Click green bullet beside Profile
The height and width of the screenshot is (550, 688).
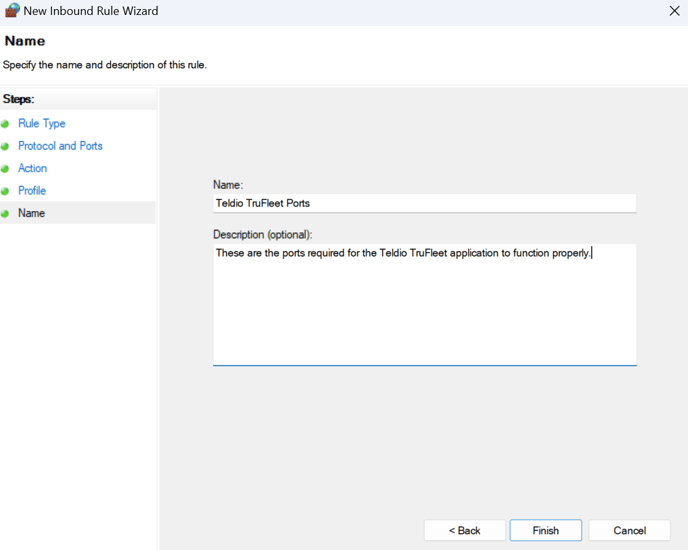pyautogui.click(x=5, y=191)
